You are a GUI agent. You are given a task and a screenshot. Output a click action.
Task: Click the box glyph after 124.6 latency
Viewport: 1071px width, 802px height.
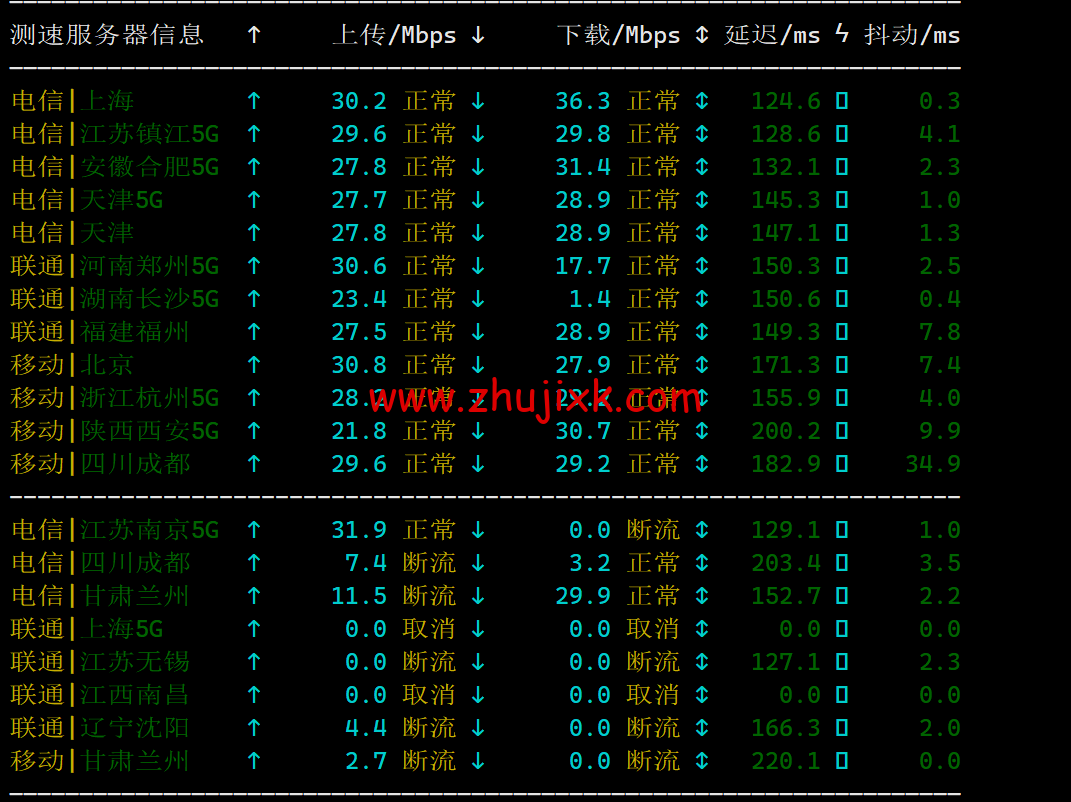pyautogui.click(x=842, y=101)
